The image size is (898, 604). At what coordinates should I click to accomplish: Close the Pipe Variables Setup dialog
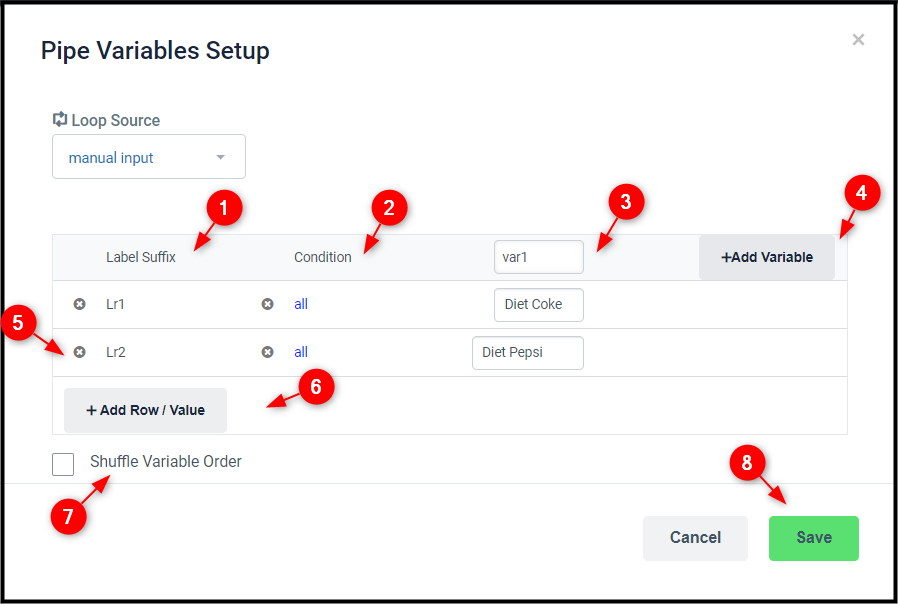click(x=858, y=40)
